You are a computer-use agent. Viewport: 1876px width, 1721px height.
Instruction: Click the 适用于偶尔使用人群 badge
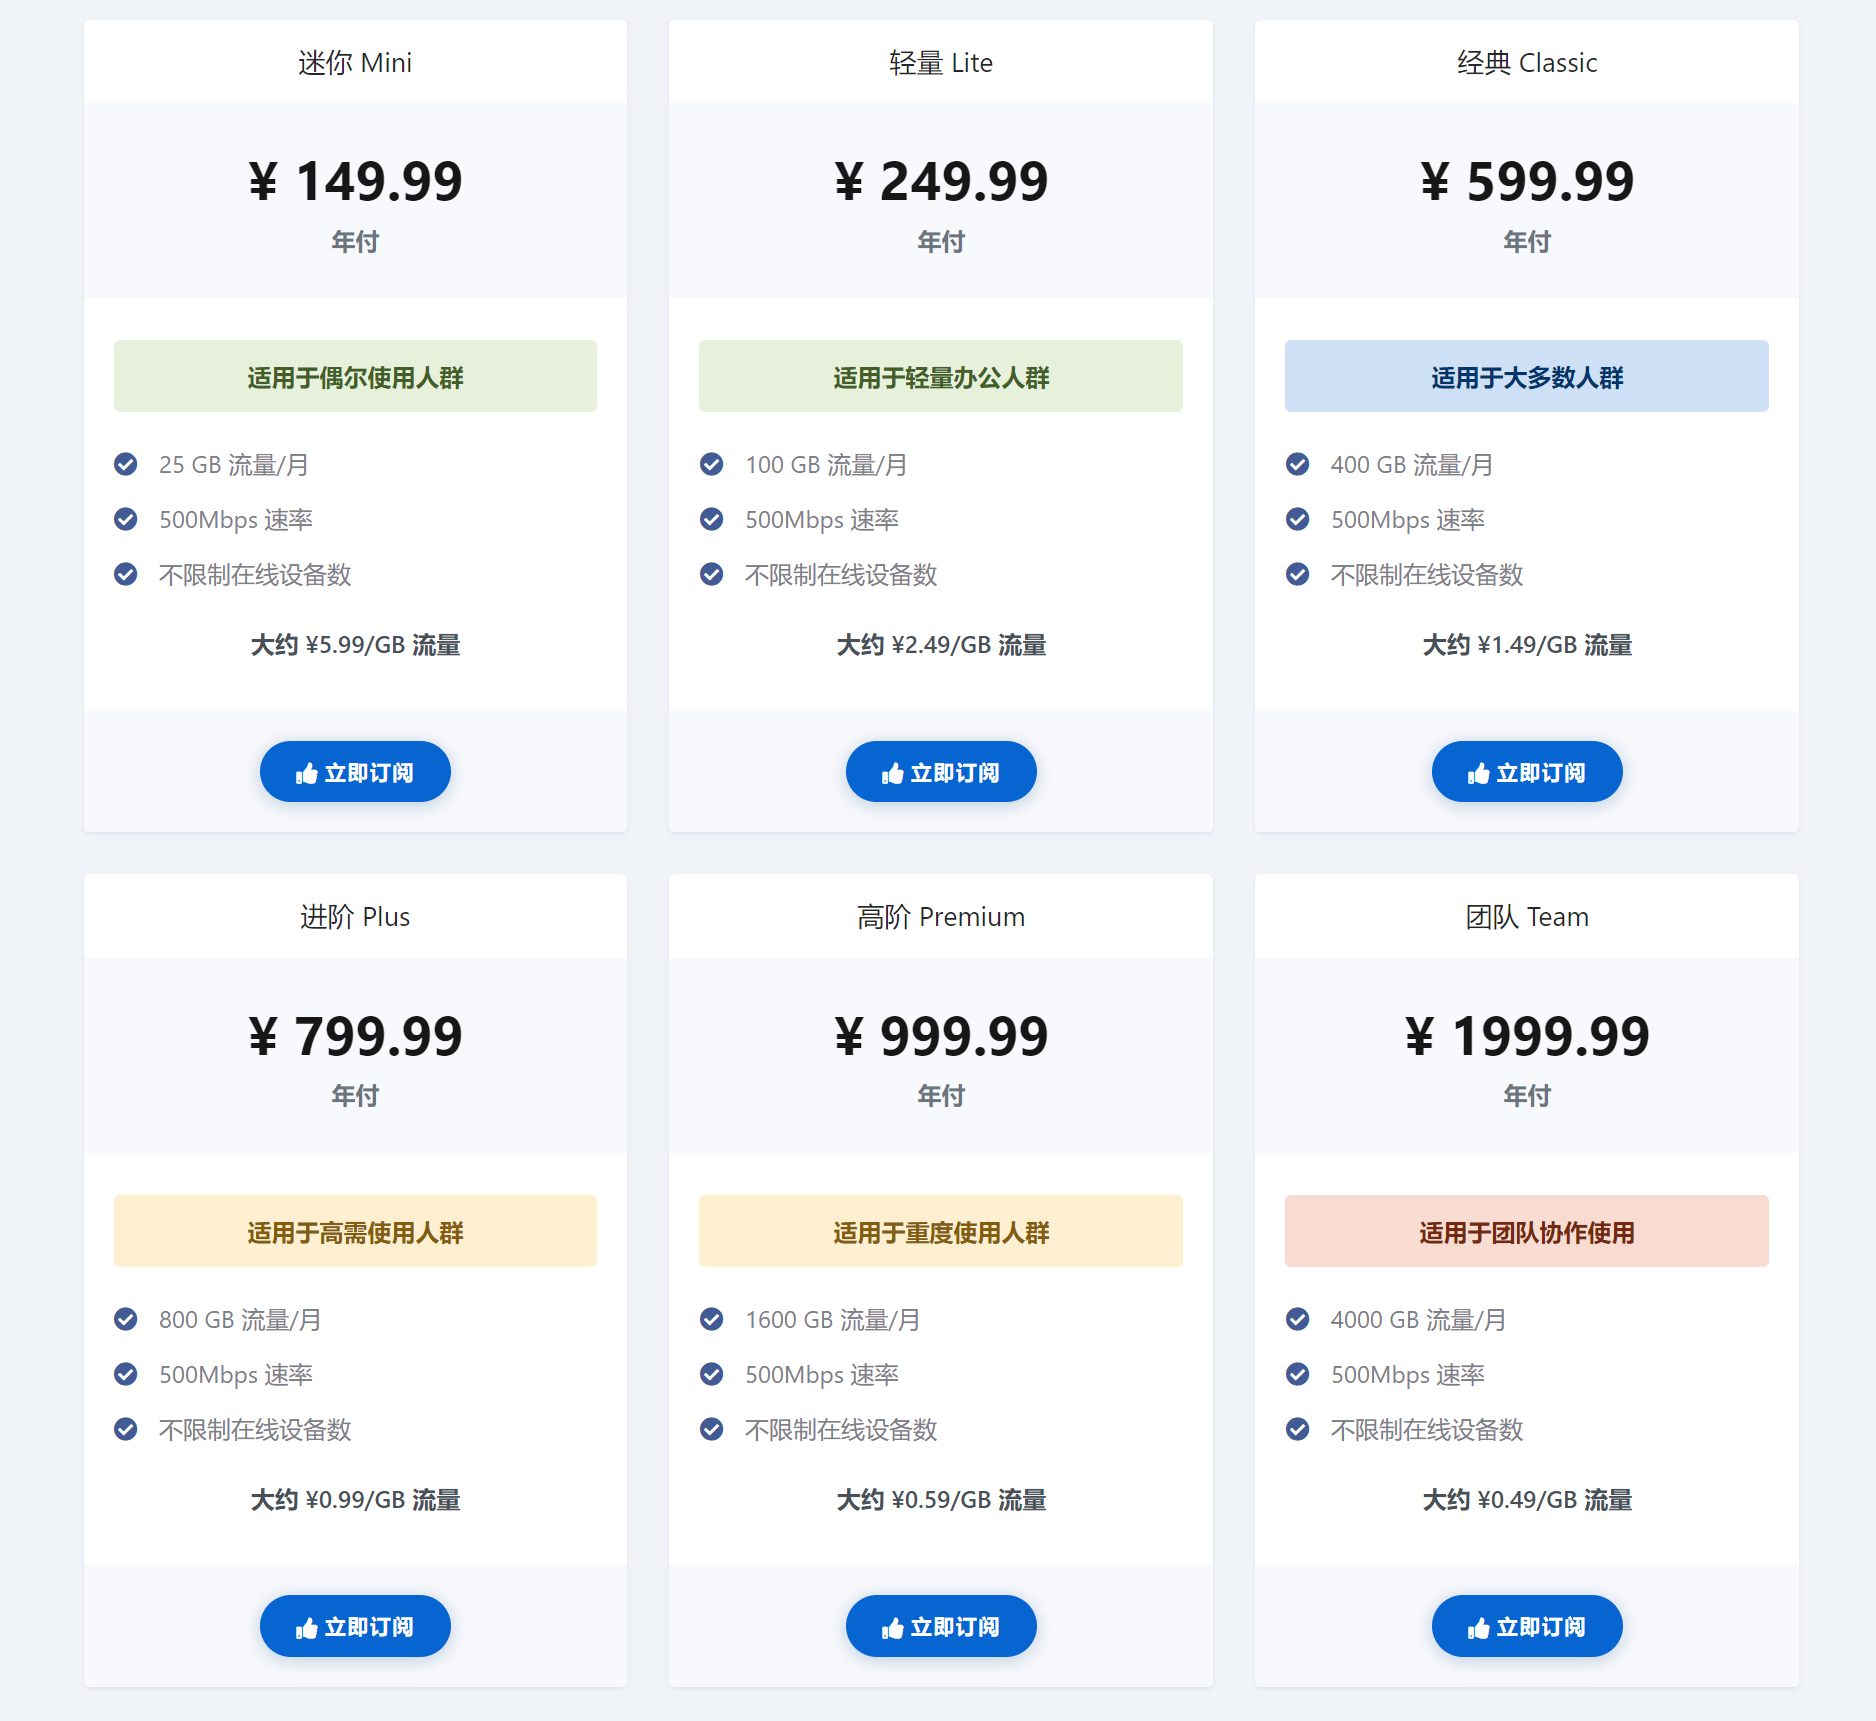[x=355, y=376]
